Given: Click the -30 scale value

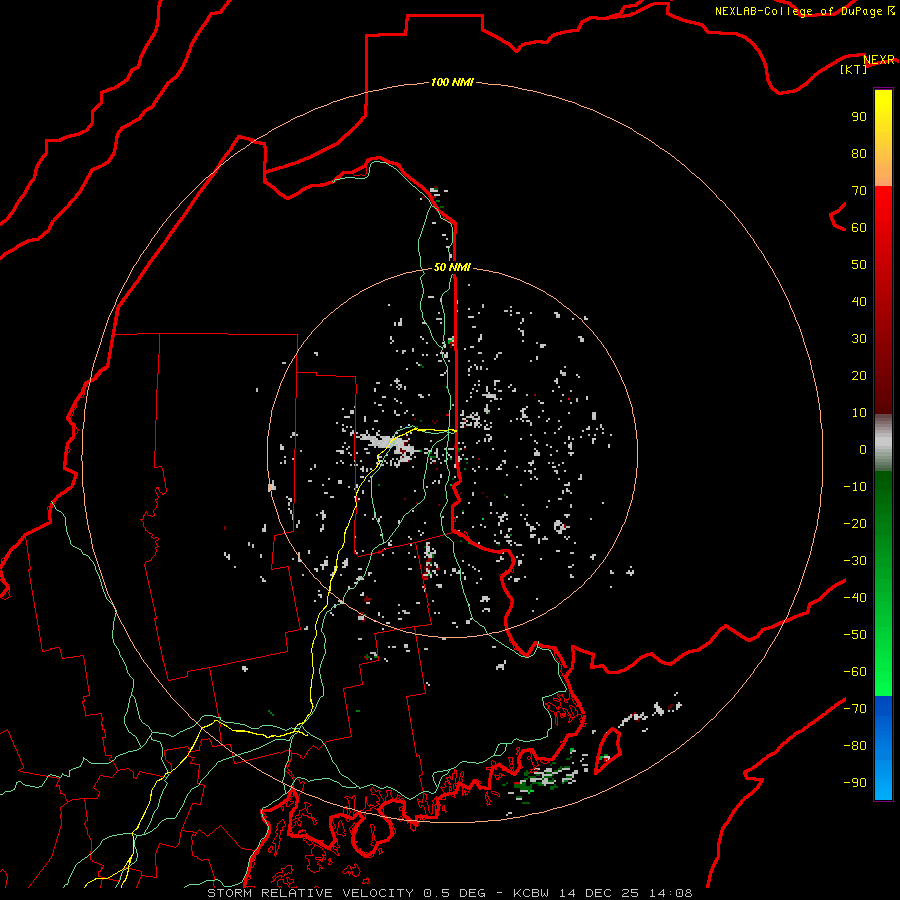Looking at the screenshot, I should 855,561.
